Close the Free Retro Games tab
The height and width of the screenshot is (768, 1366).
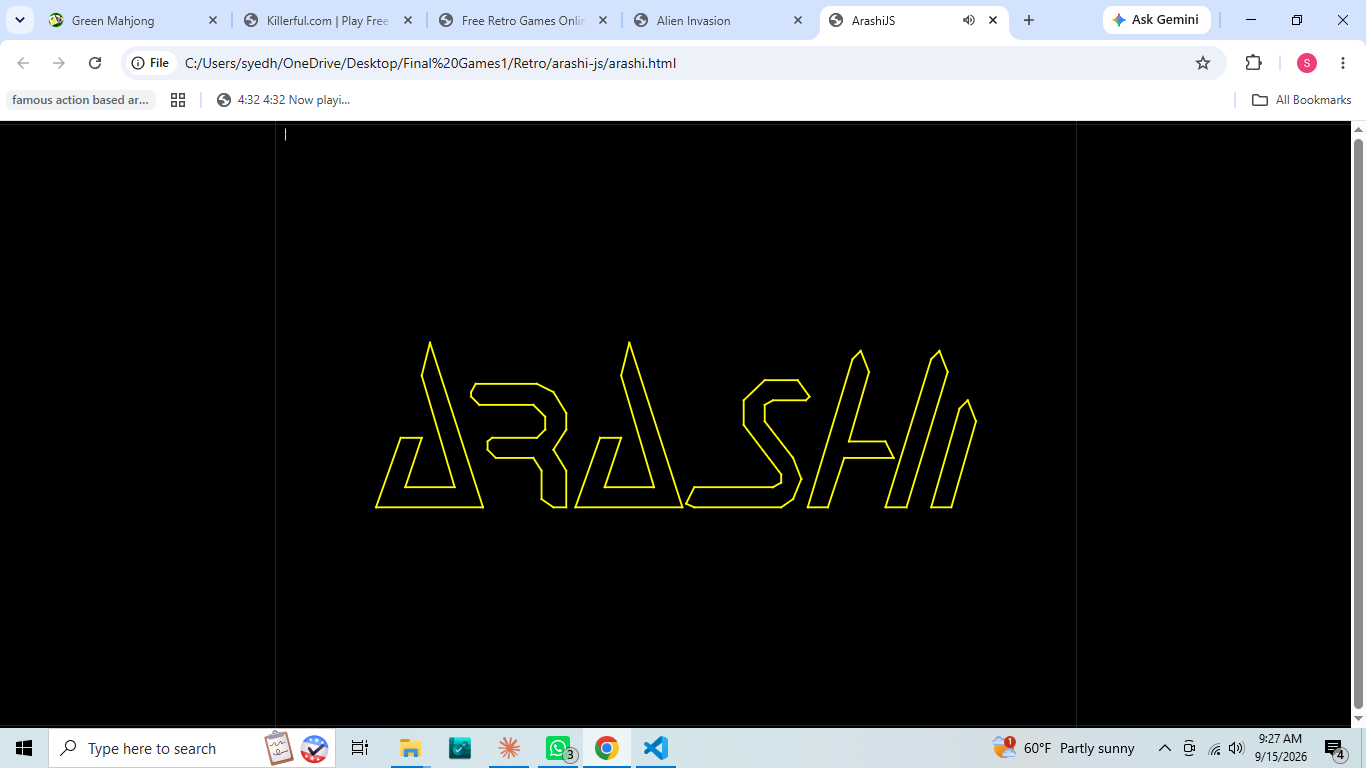point(602,20)
